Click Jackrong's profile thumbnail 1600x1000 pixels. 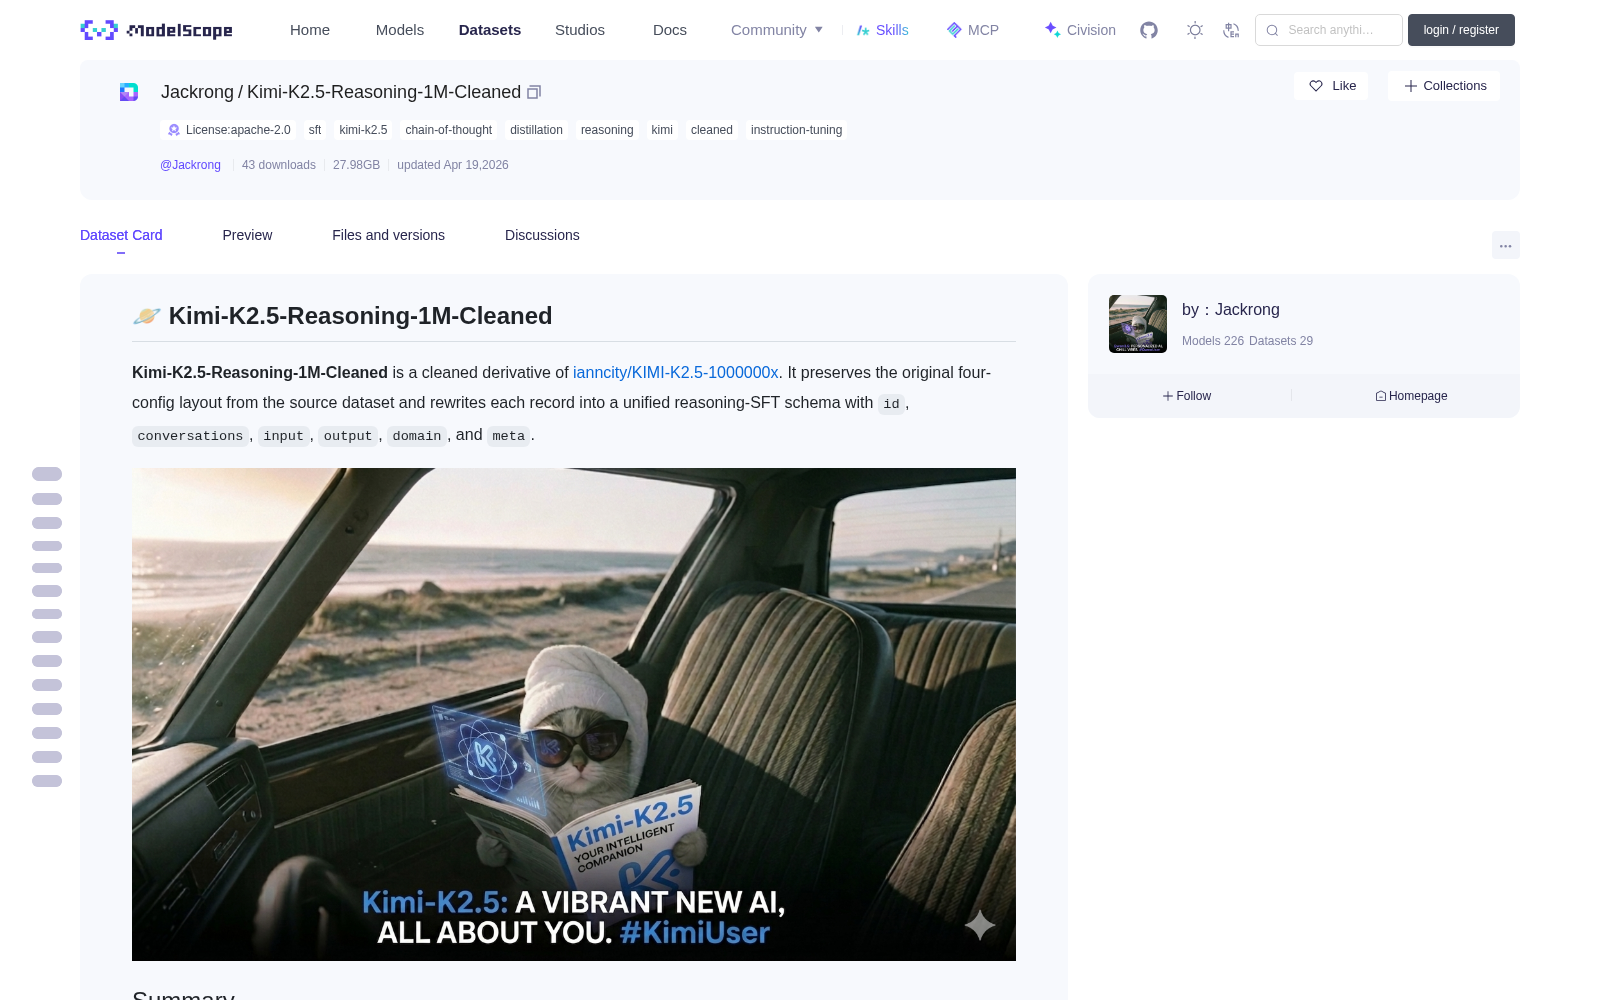pyautogui.click(x=1138, y=324)
